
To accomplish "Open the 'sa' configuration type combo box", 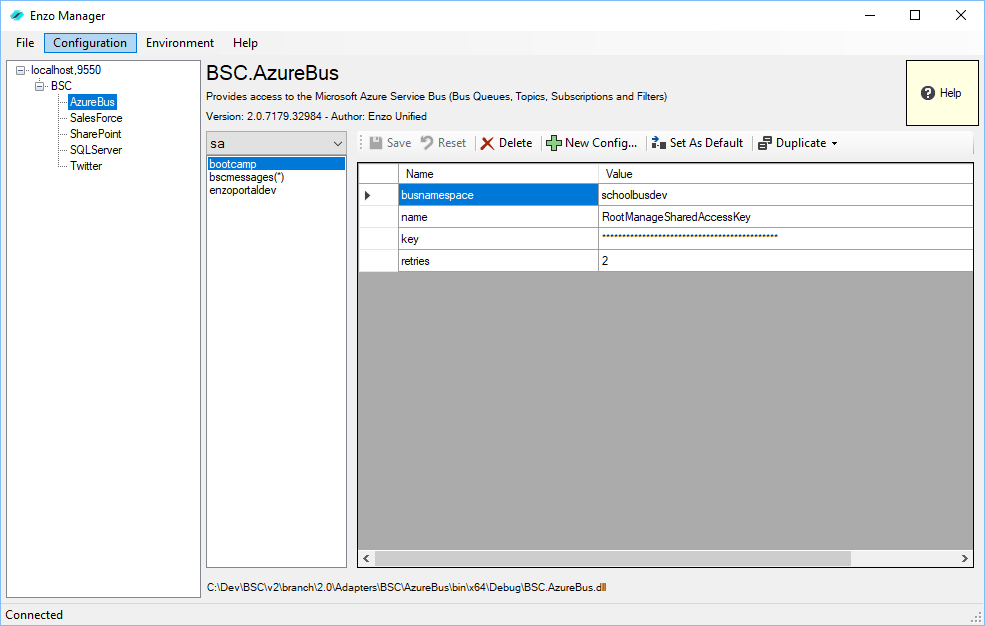I will pyautogui.click(x=276, y=144).
